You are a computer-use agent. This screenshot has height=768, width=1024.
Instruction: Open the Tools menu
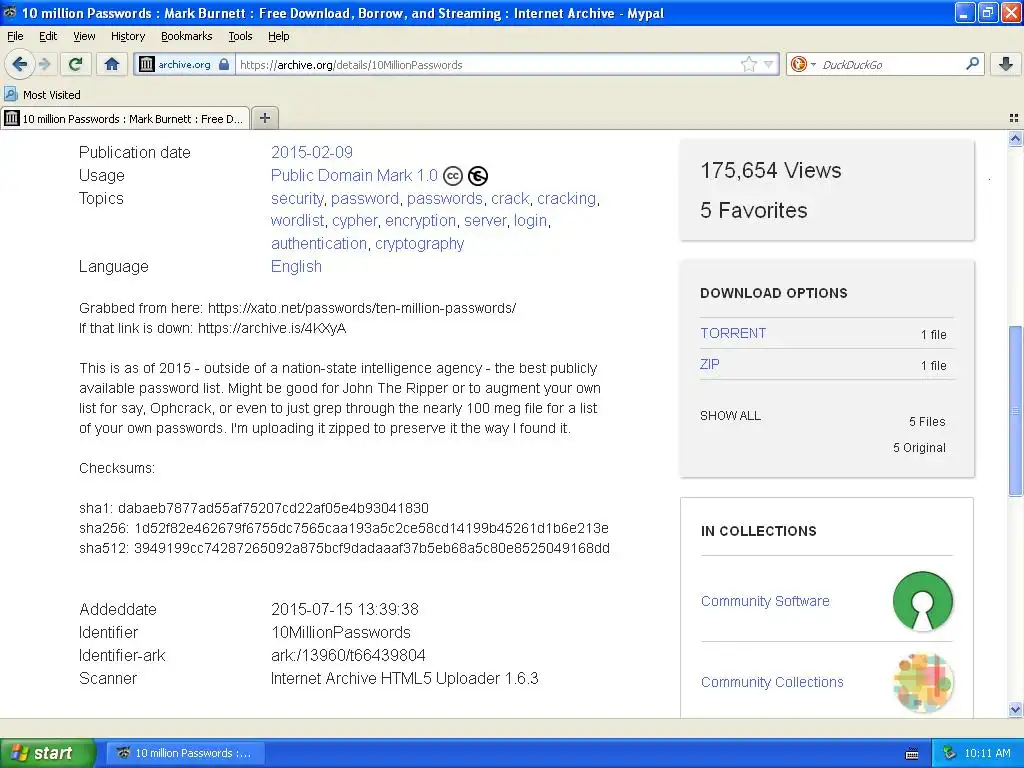click(x=240, y=36)
